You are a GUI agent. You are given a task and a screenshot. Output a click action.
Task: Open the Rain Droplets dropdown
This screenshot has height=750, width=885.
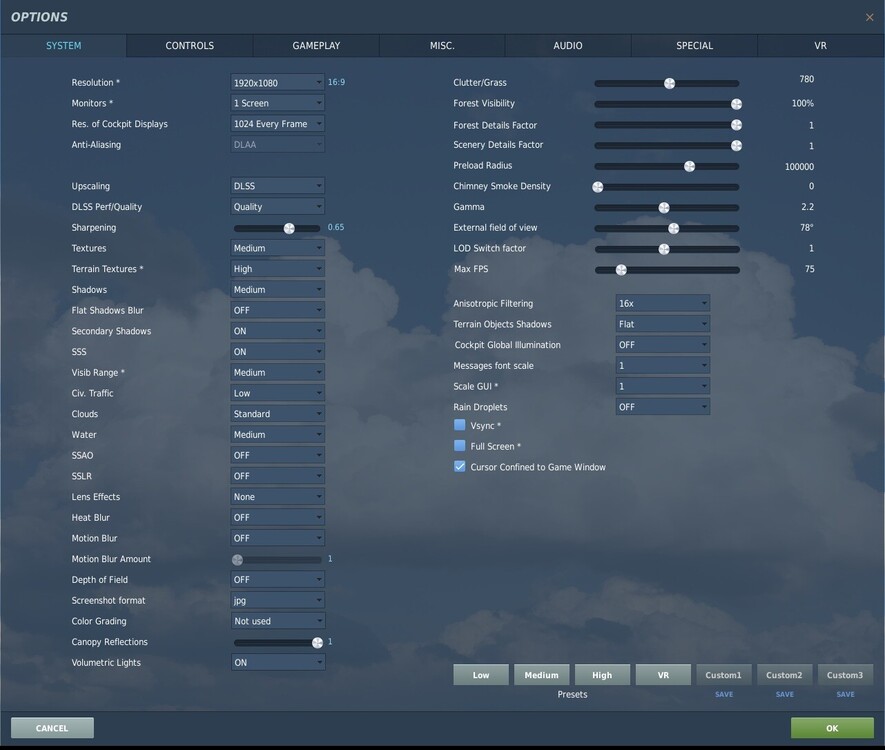(x=662, y=406)
